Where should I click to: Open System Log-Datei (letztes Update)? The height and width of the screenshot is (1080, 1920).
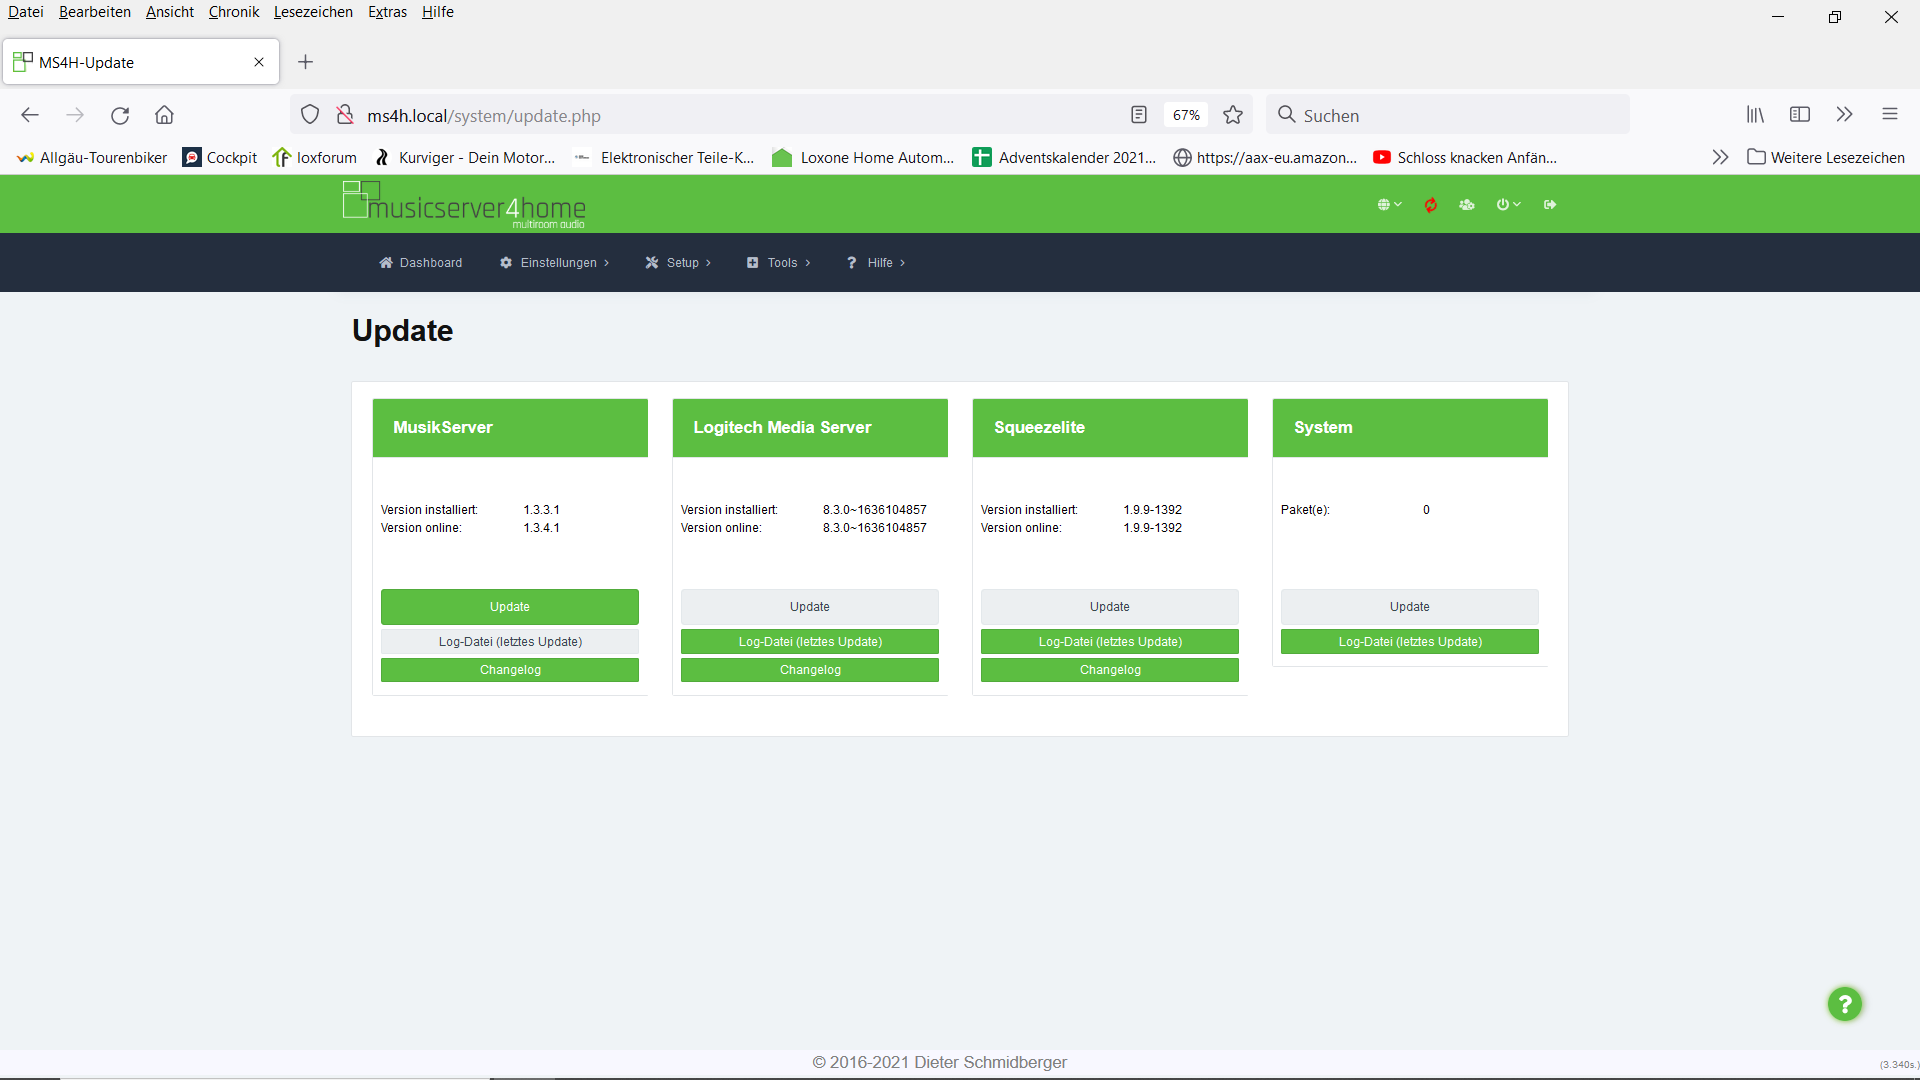(1410, 642)
